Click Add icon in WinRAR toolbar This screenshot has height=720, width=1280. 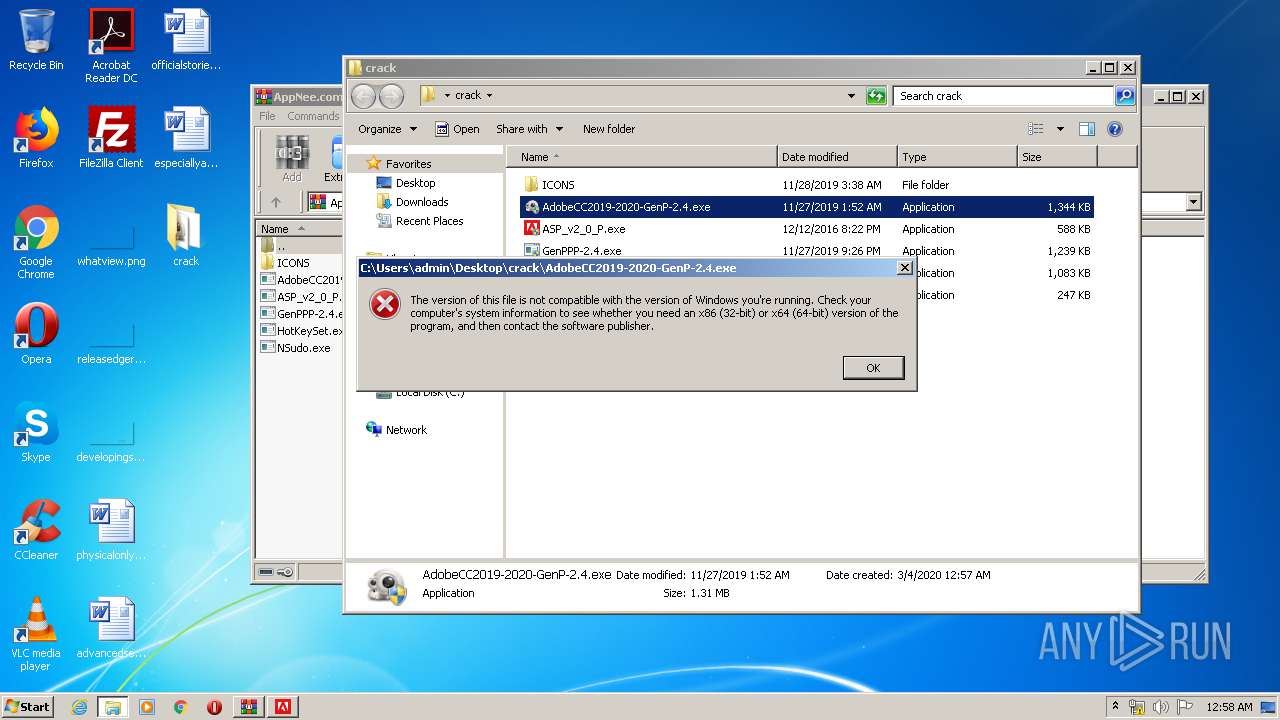(291, 160)
